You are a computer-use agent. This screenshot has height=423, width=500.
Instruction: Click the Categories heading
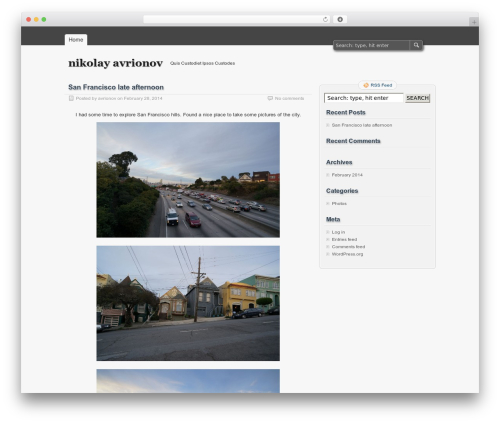[342, 191]
